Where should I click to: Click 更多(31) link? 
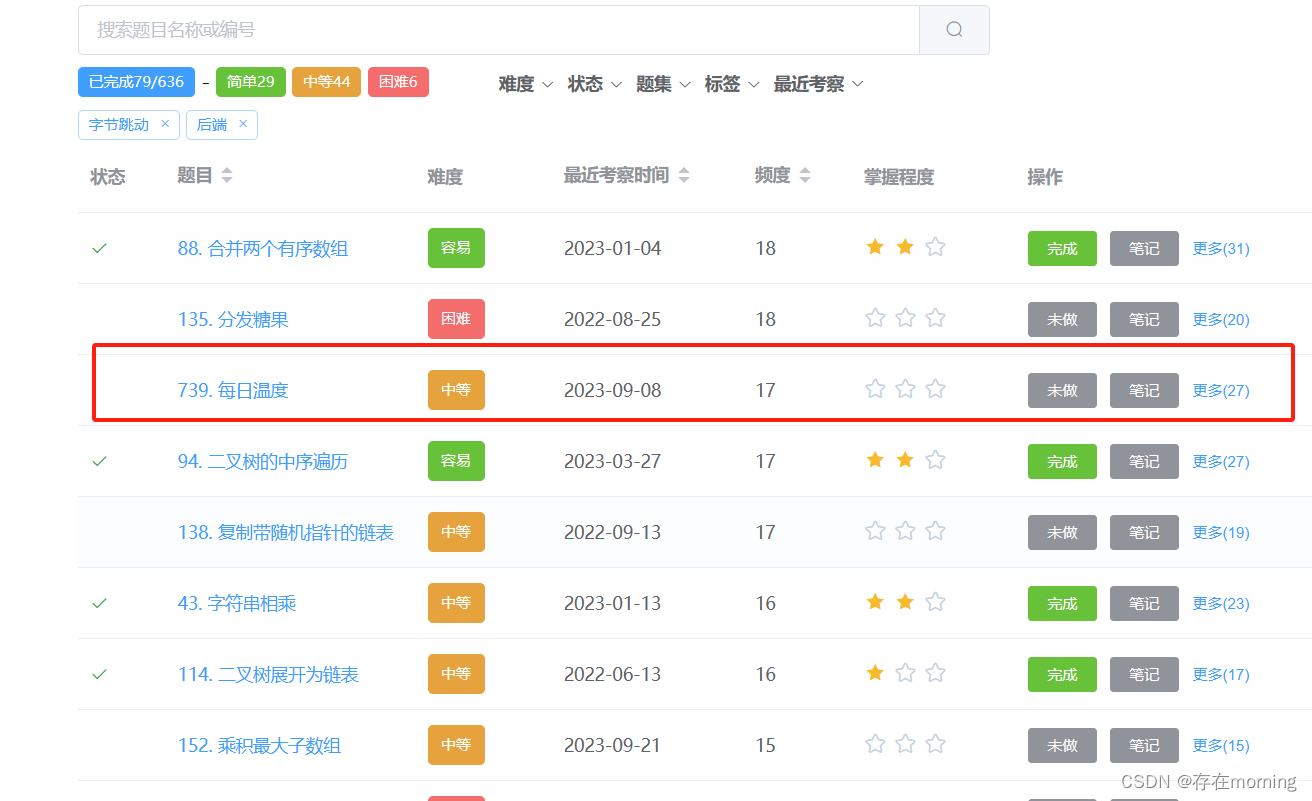click(1221, 249)
